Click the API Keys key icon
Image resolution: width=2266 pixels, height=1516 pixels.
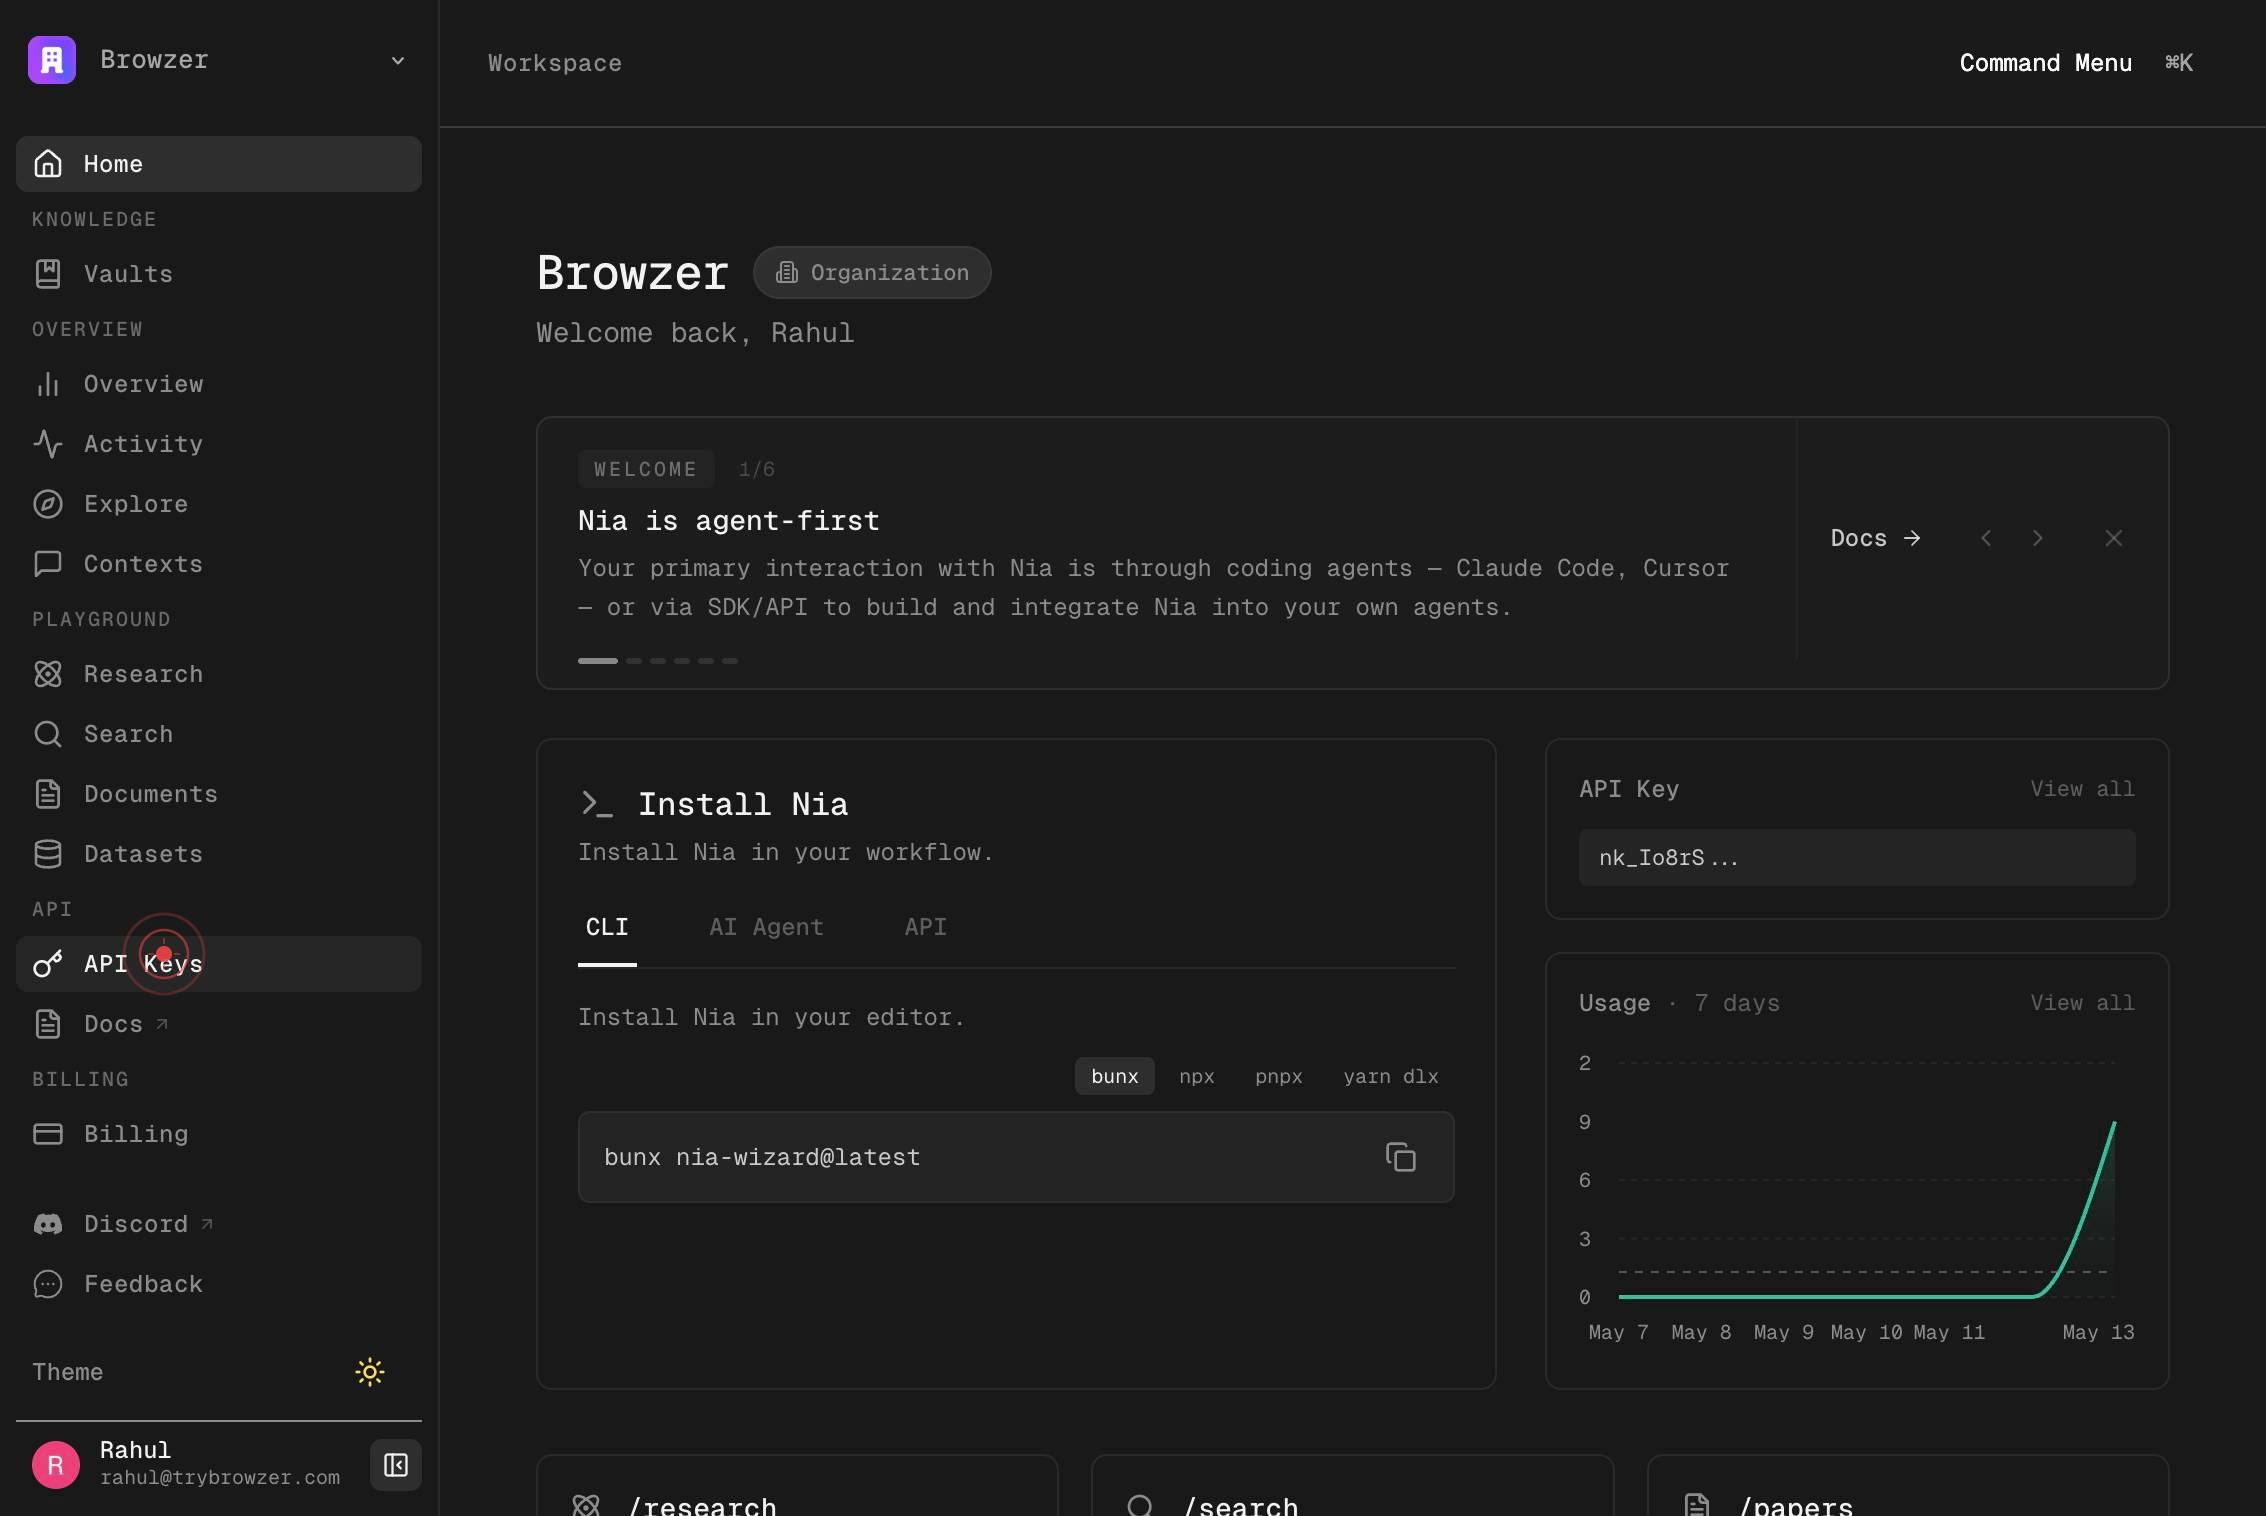[48, 964]
